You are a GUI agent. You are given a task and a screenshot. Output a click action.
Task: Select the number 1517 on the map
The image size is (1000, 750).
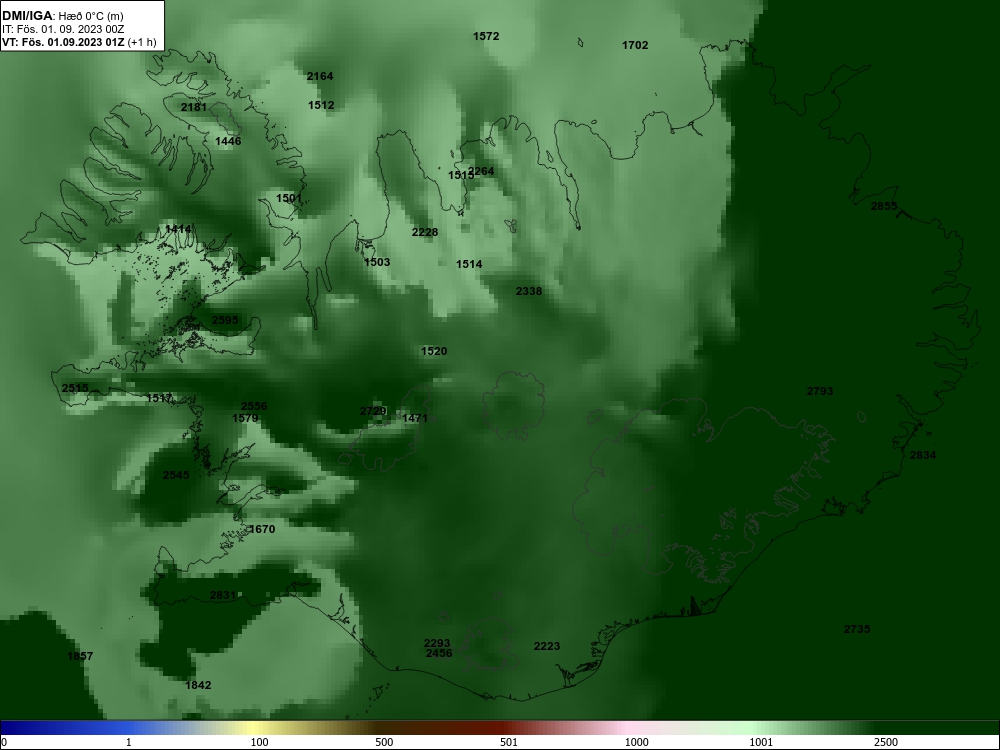pyautogui.click(x=159, y=399)
